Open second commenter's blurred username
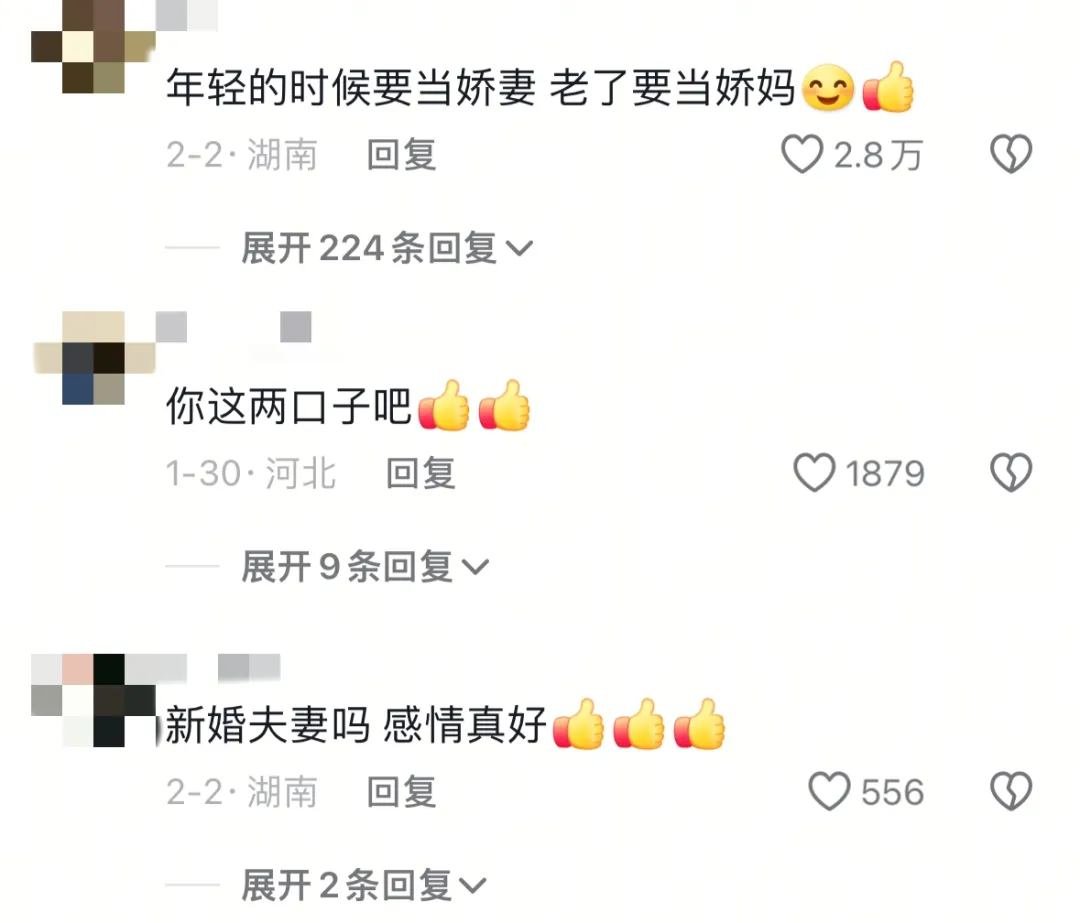The height and width of the screenshot is (923, 1080). (233, 327)
